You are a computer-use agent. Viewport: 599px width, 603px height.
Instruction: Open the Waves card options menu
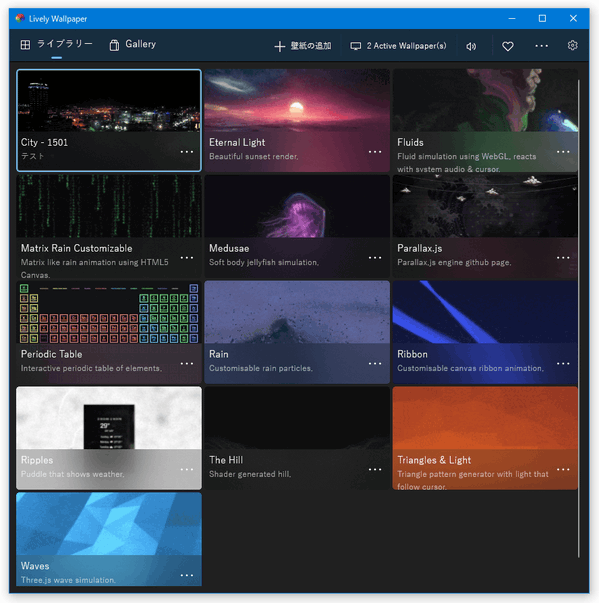pos(187,575)
